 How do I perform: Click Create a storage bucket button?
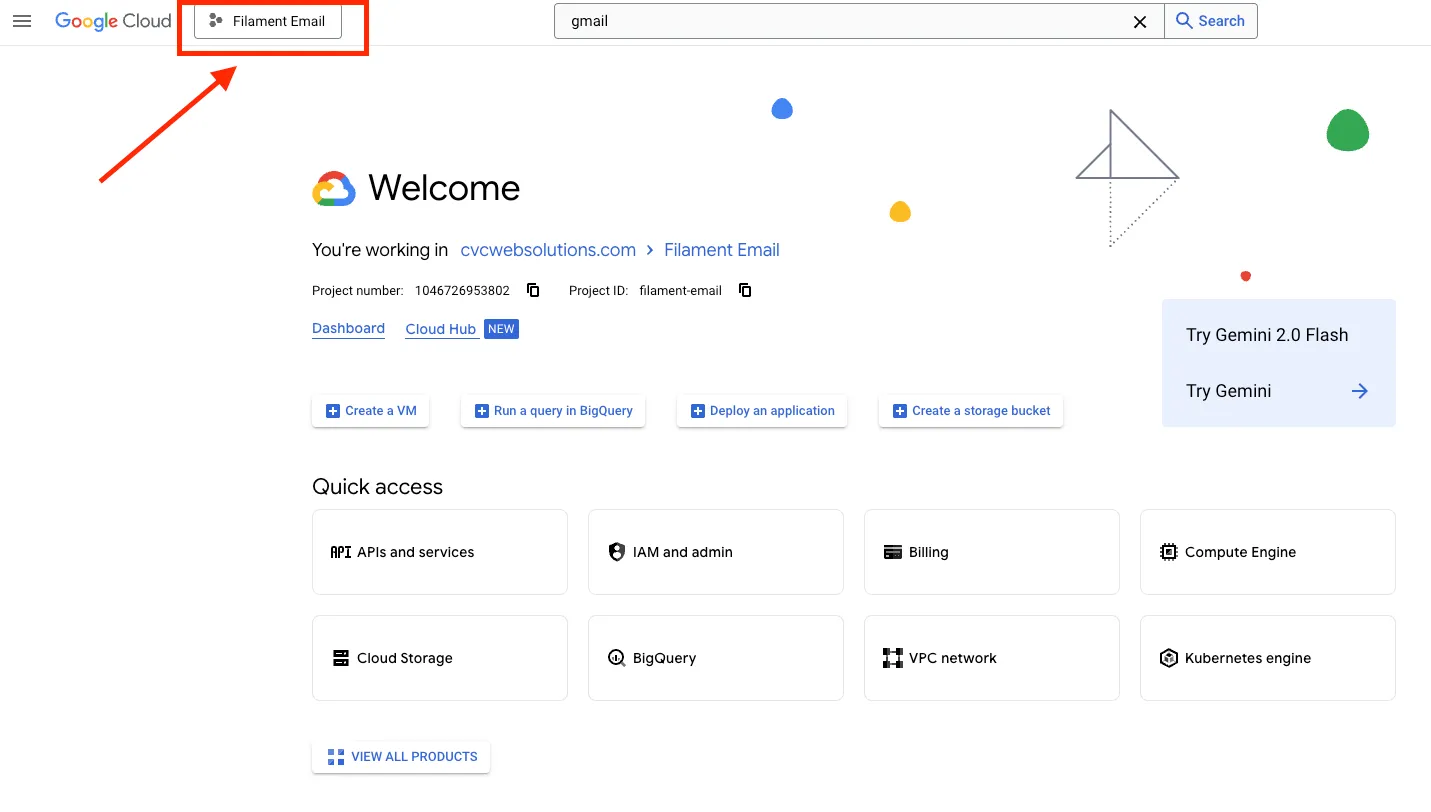tap(971, 411)
